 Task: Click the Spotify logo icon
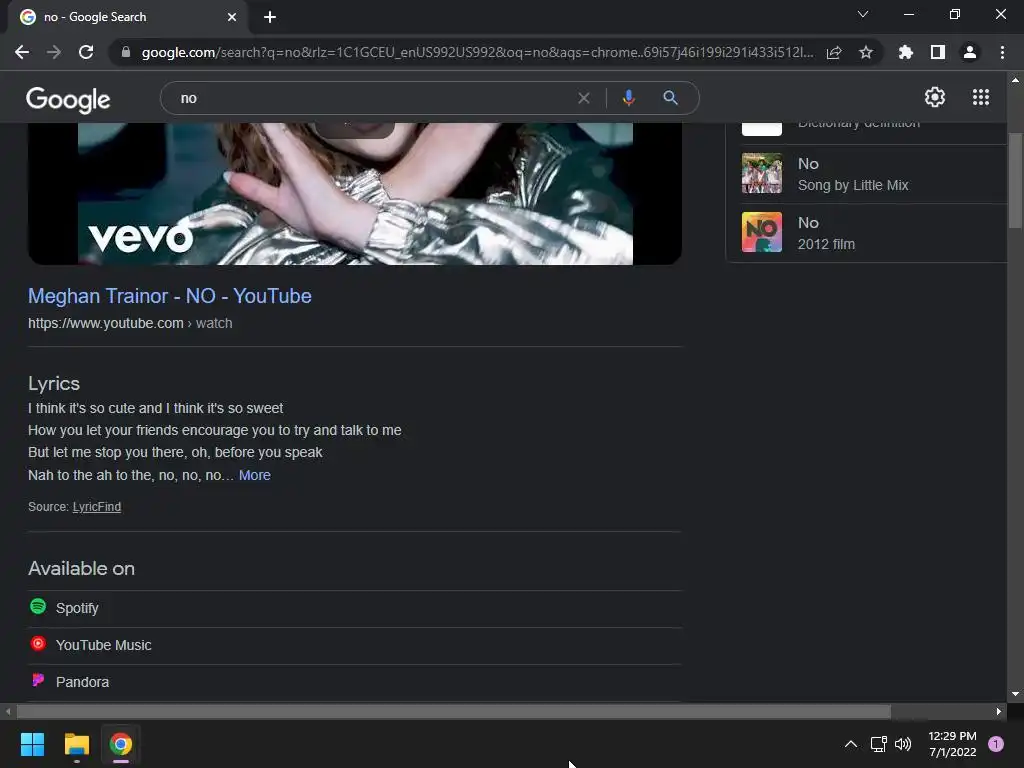click(x=38, y=607)
